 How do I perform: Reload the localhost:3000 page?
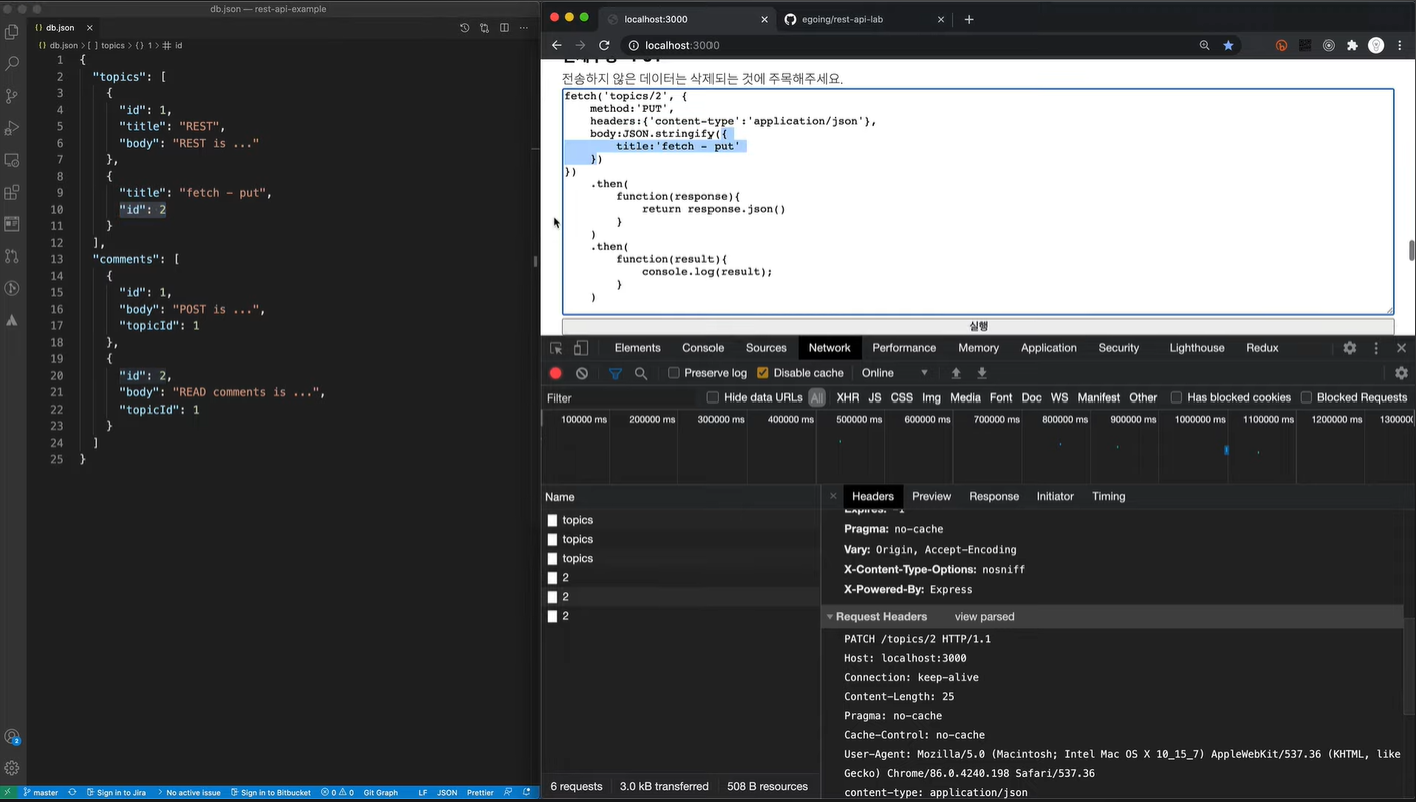tap(604, 45)
